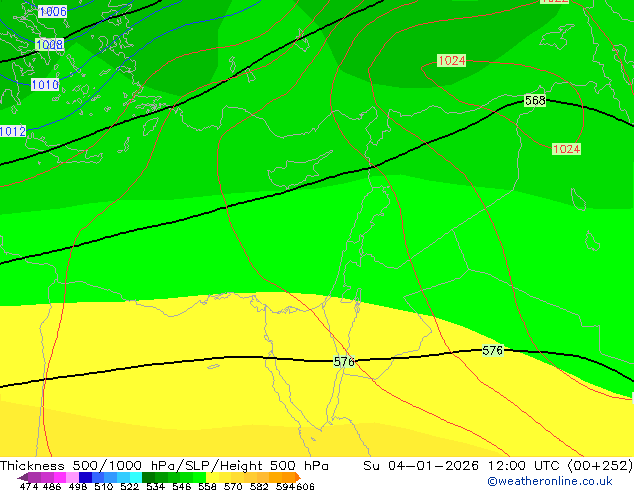This screenshot has height=490, width=634.
Task: Click the legend value 522
Action: point(129,486)
